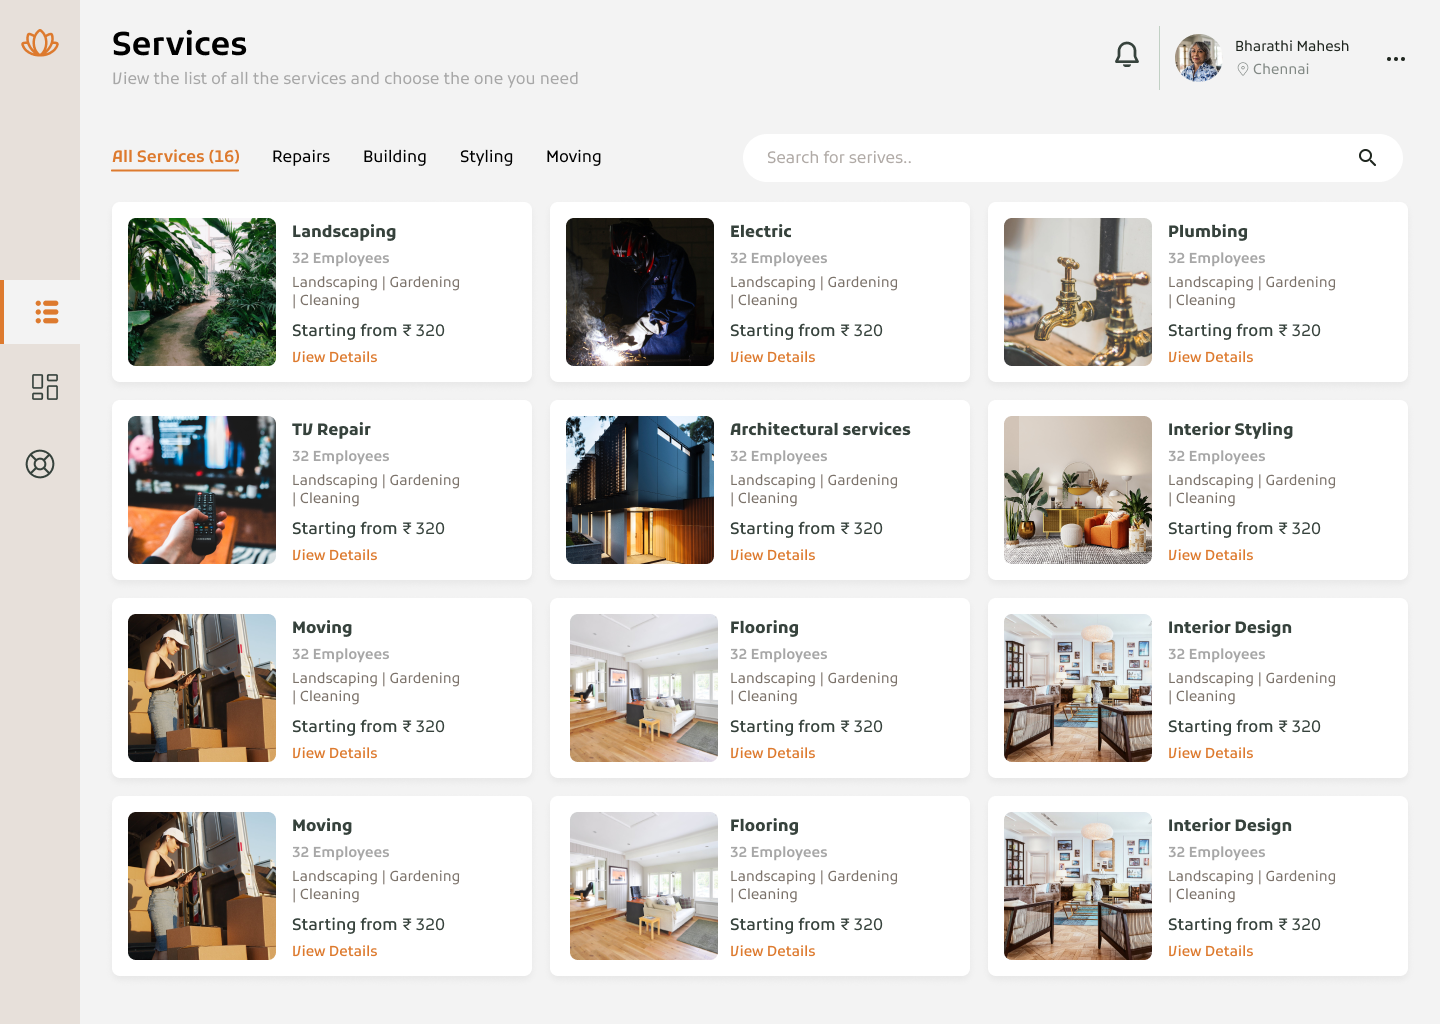Open the notifications bell icon
The height and width of the screenshot is (1024, 1440).
point(1126,55)
